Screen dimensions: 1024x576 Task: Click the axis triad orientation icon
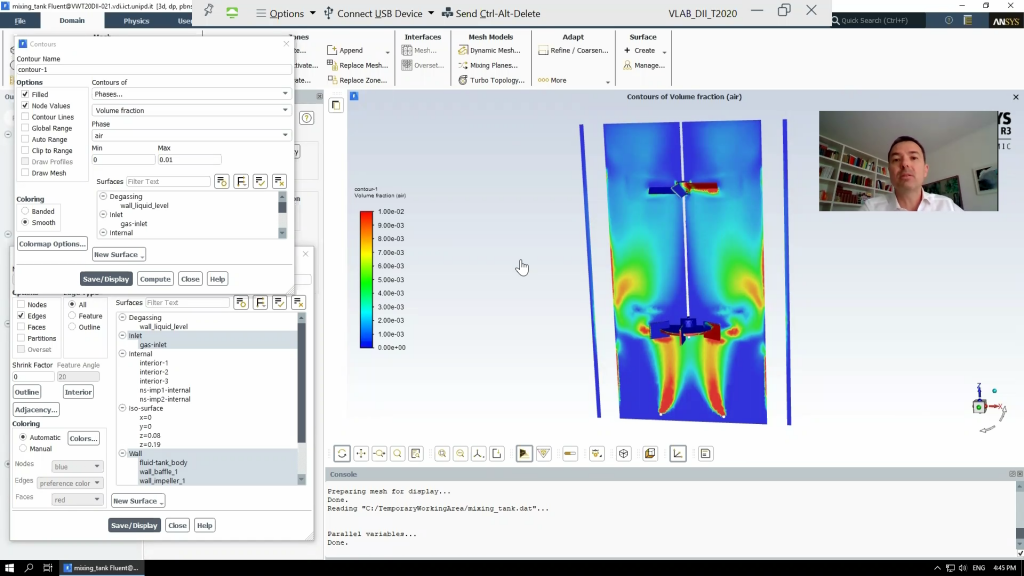[479, 454]
